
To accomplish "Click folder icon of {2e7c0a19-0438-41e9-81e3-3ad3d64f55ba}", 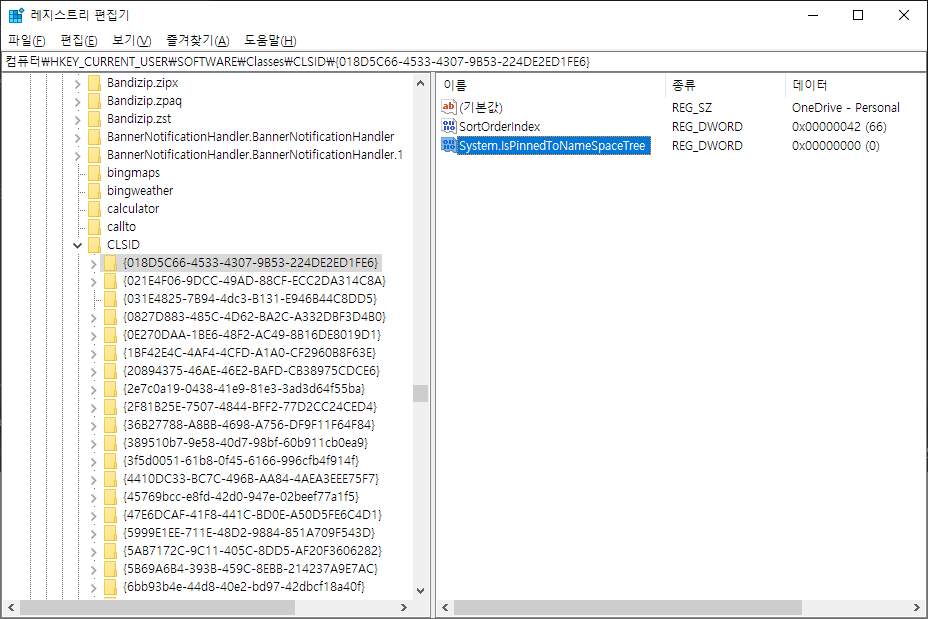I will click(x=110, y=389).
